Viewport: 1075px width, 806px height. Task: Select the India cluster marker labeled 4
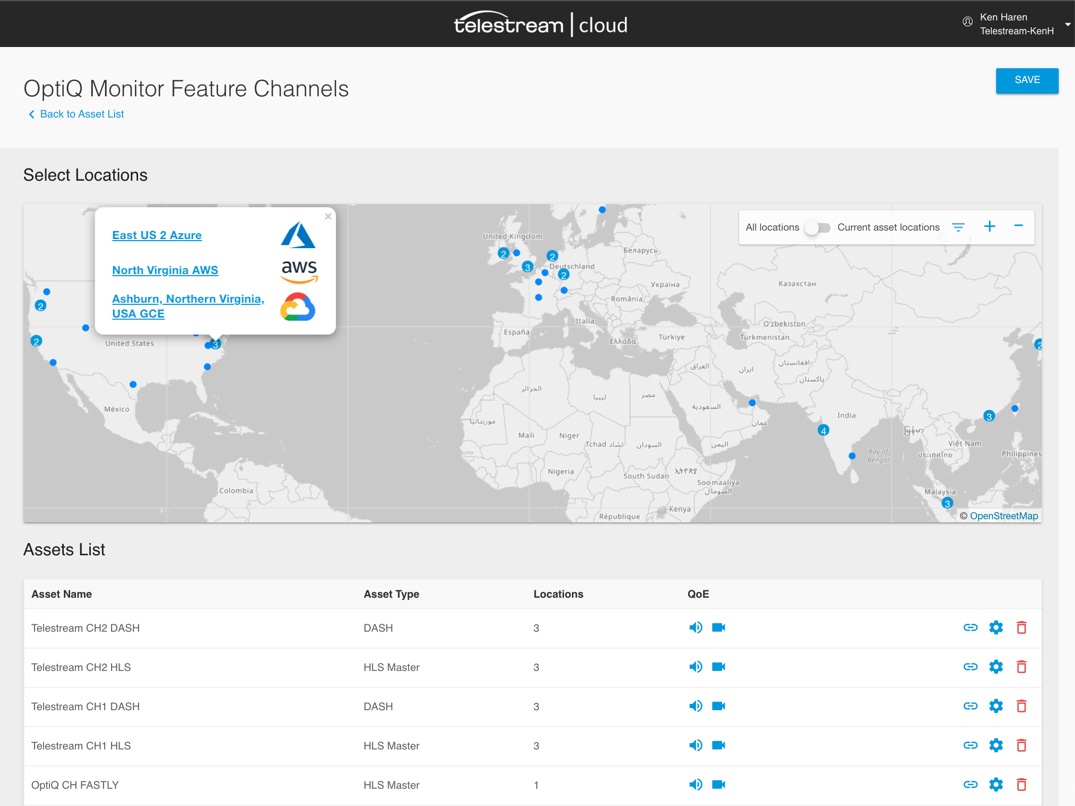(823, 430)
